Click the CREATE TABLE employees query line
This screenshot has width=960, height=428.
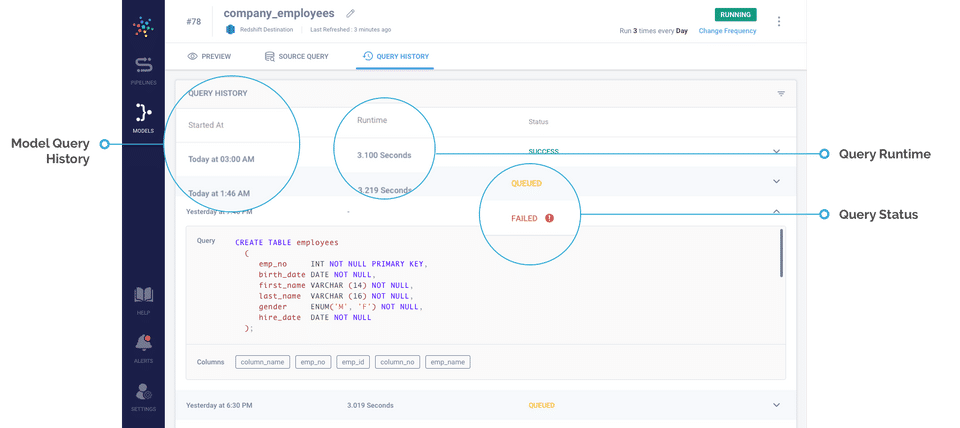click(x=287, y=242)
